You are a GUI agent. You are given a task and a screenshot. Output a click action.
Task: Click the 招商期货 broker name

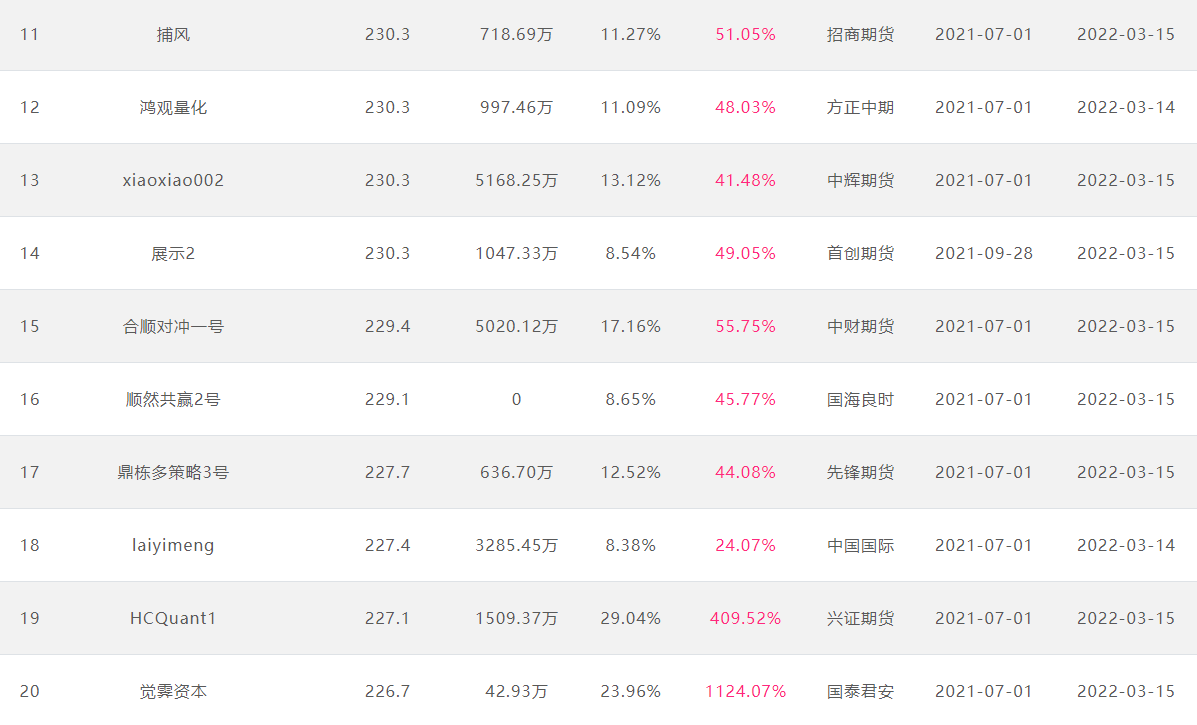[x=860, y=34]
